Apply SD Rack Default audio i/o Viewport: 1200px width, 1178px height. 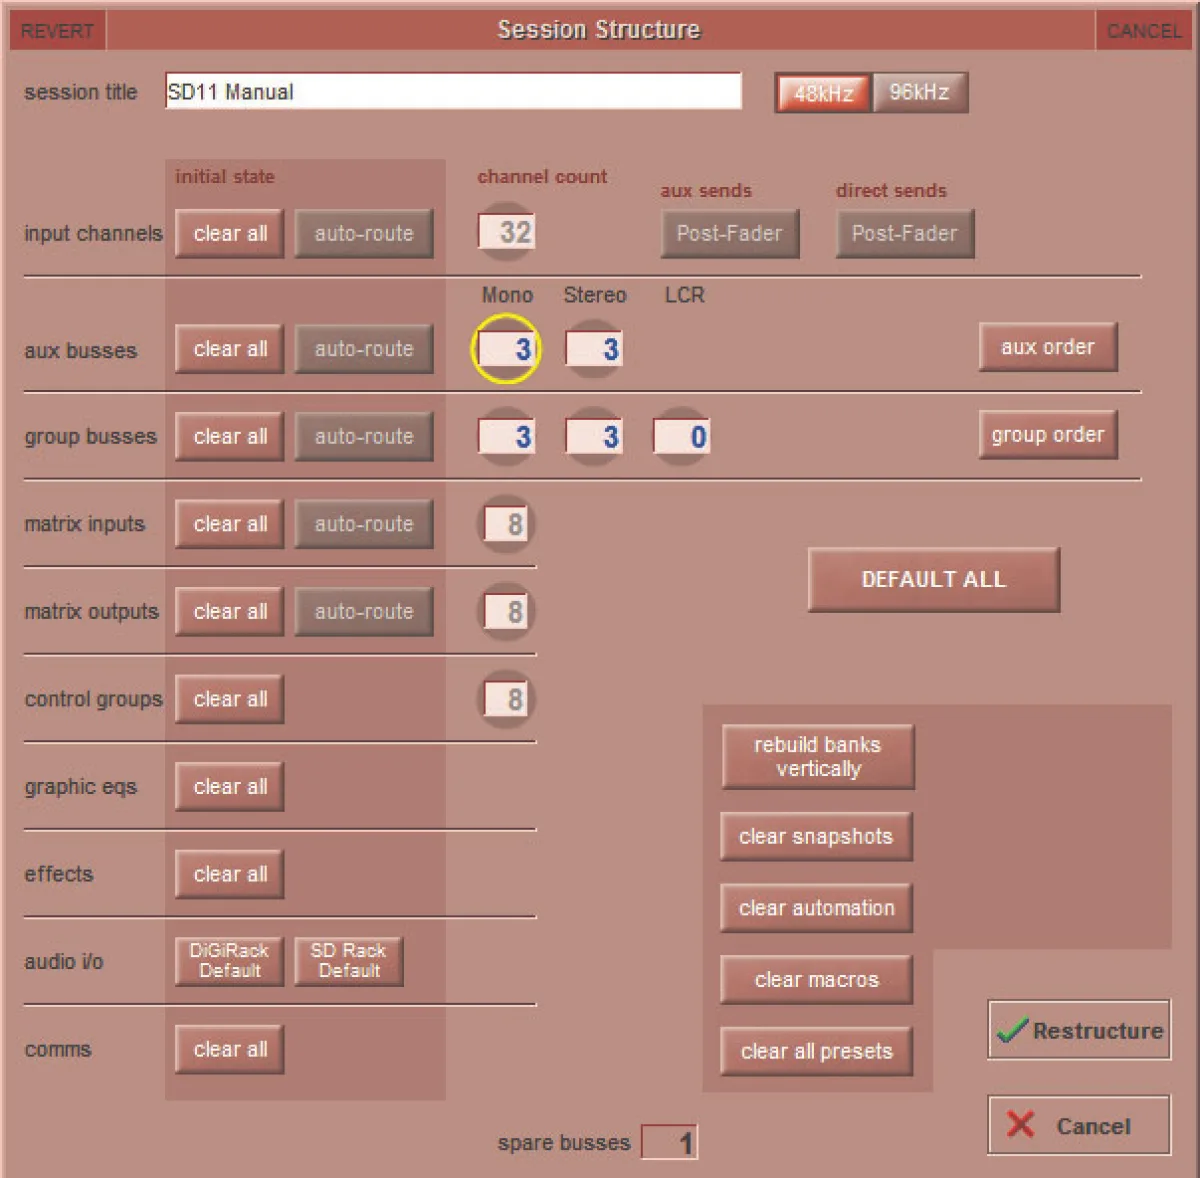coord(349,961)
